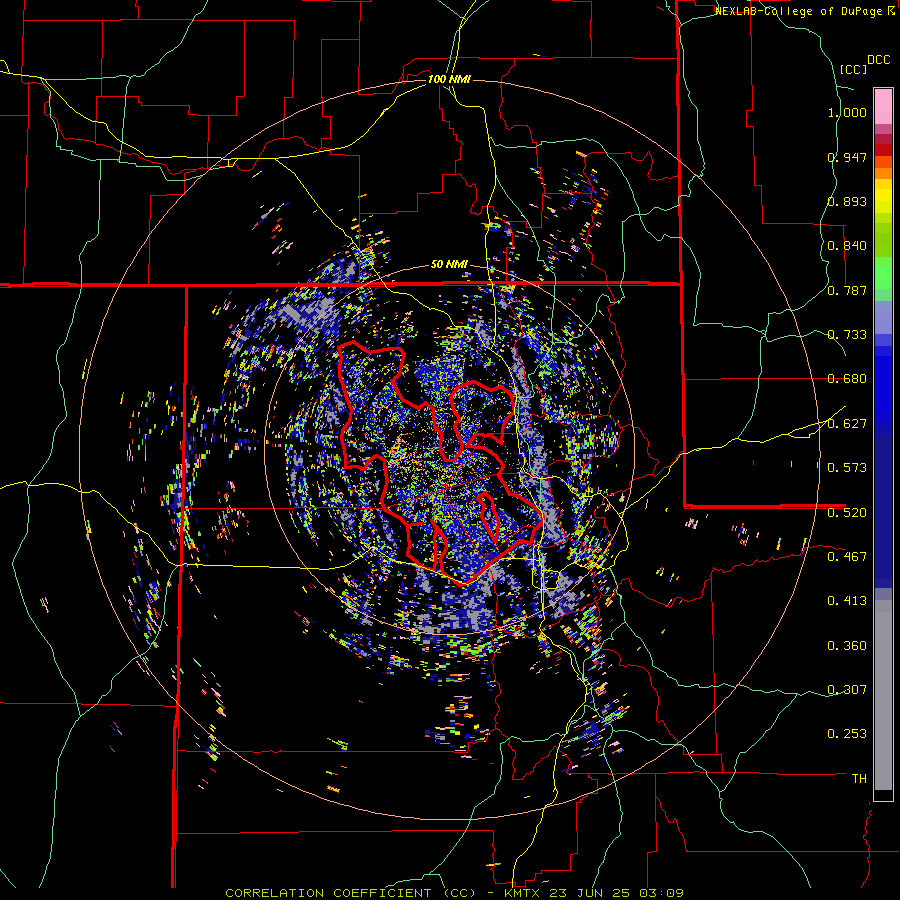
Task: Click the 100 NMI range ring label
Action: coord(449,79)
